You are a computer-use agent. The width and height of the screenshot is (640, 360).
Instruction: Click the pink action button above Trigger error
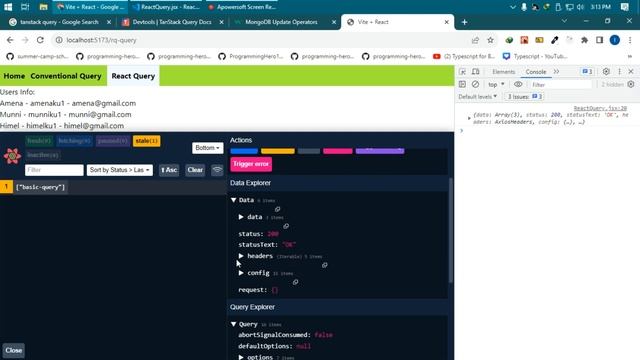click(338, 151)
